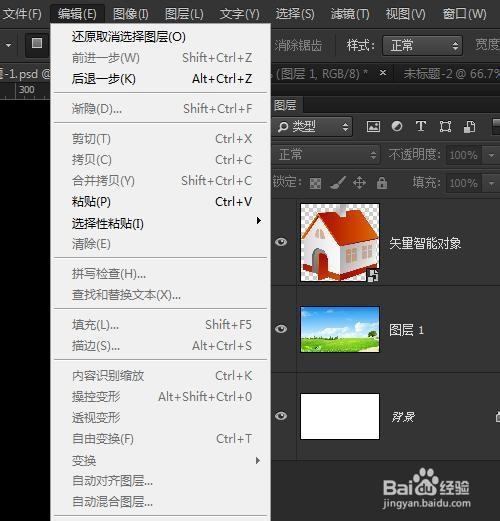Open the layer filter 类型 dropdown
This screenshot has height=521, width=500.
click(312, 126)
